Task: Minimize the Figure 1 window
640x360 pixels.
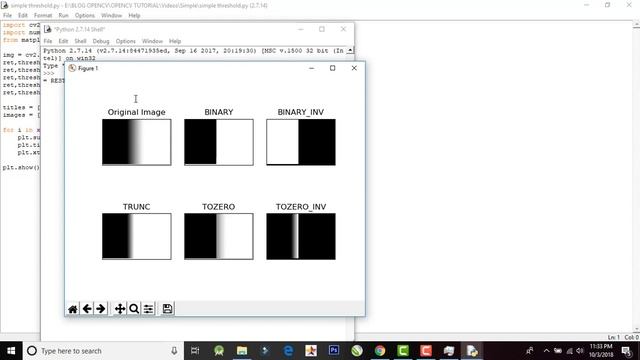Action: pos(311,68)
